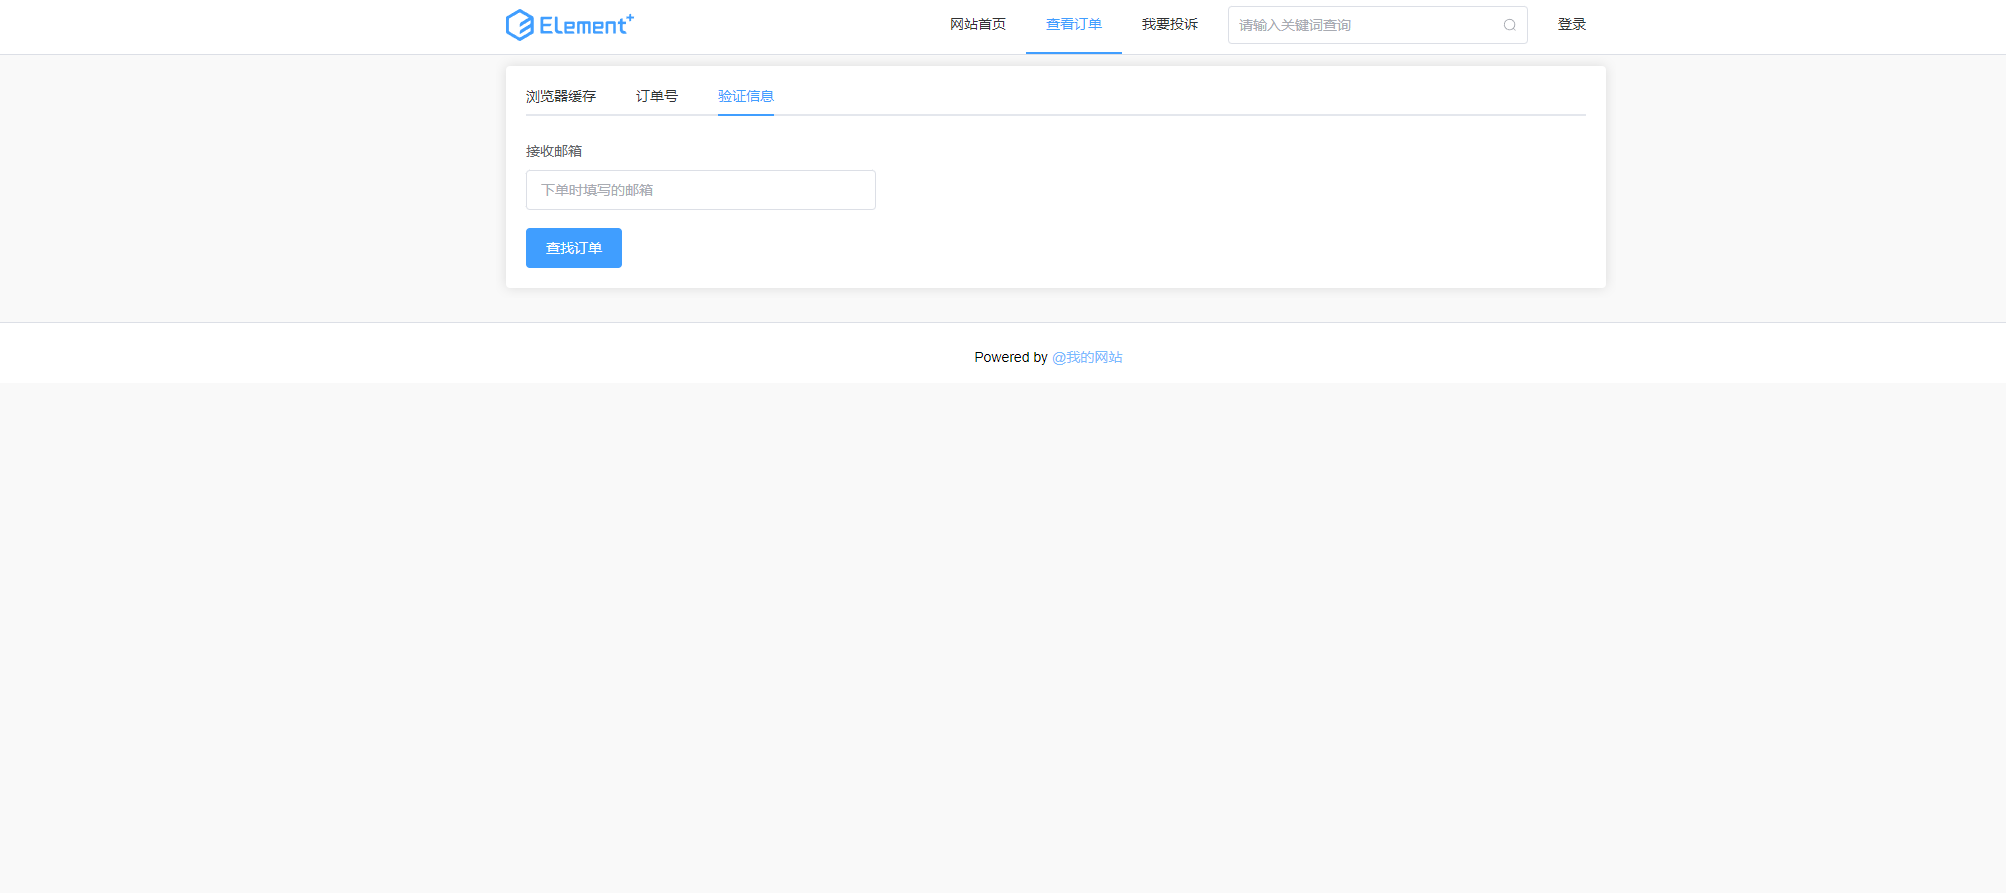The width and height of the screenshot is (2006, 893).
Task: Select the 验证信息 tab
Action: (745, 96)
